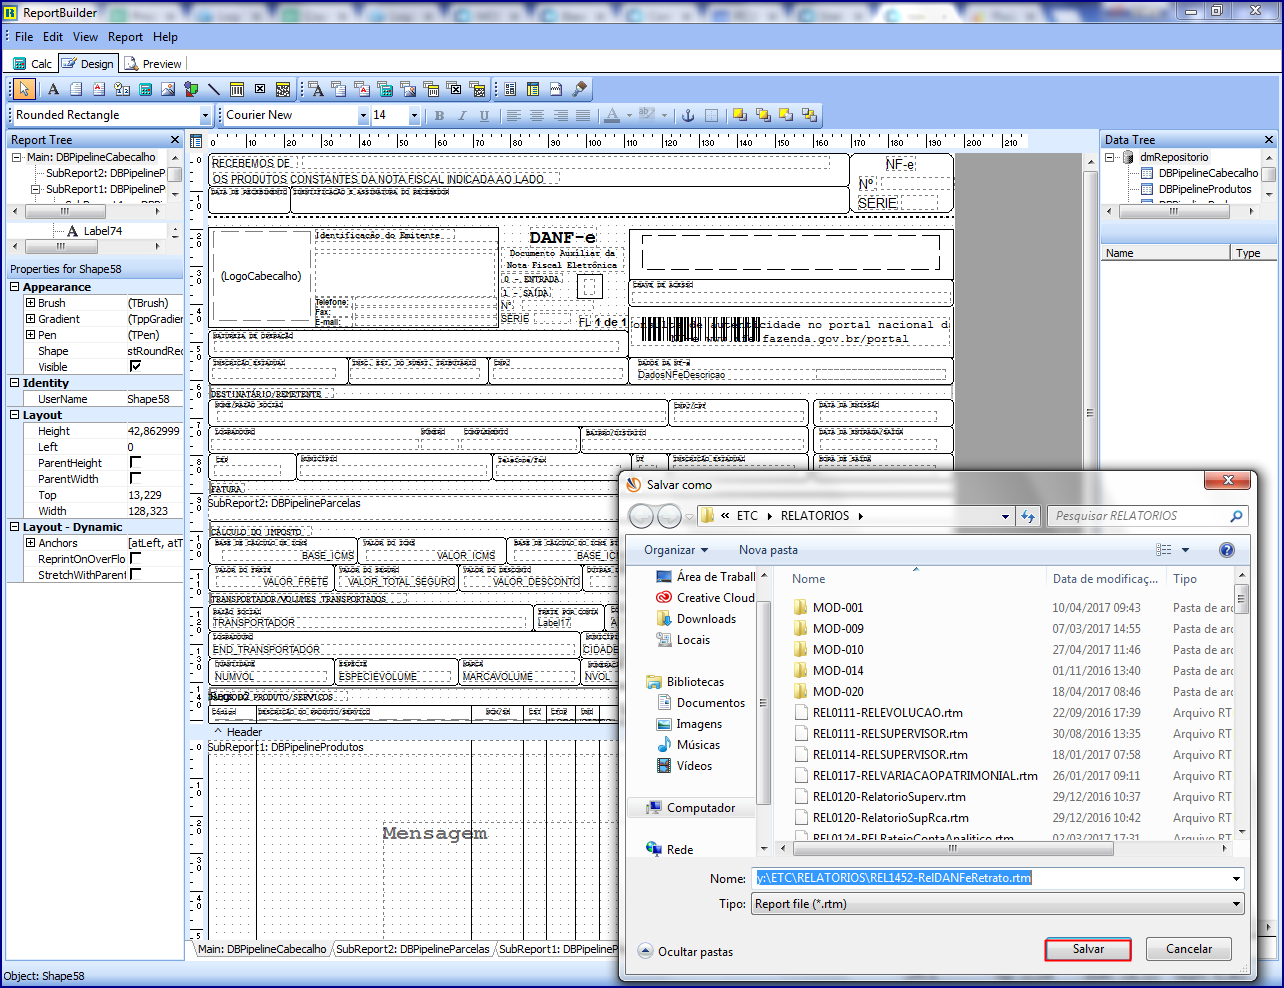
Task: Center-align text in format toolbar
Action: coord(537,115)
